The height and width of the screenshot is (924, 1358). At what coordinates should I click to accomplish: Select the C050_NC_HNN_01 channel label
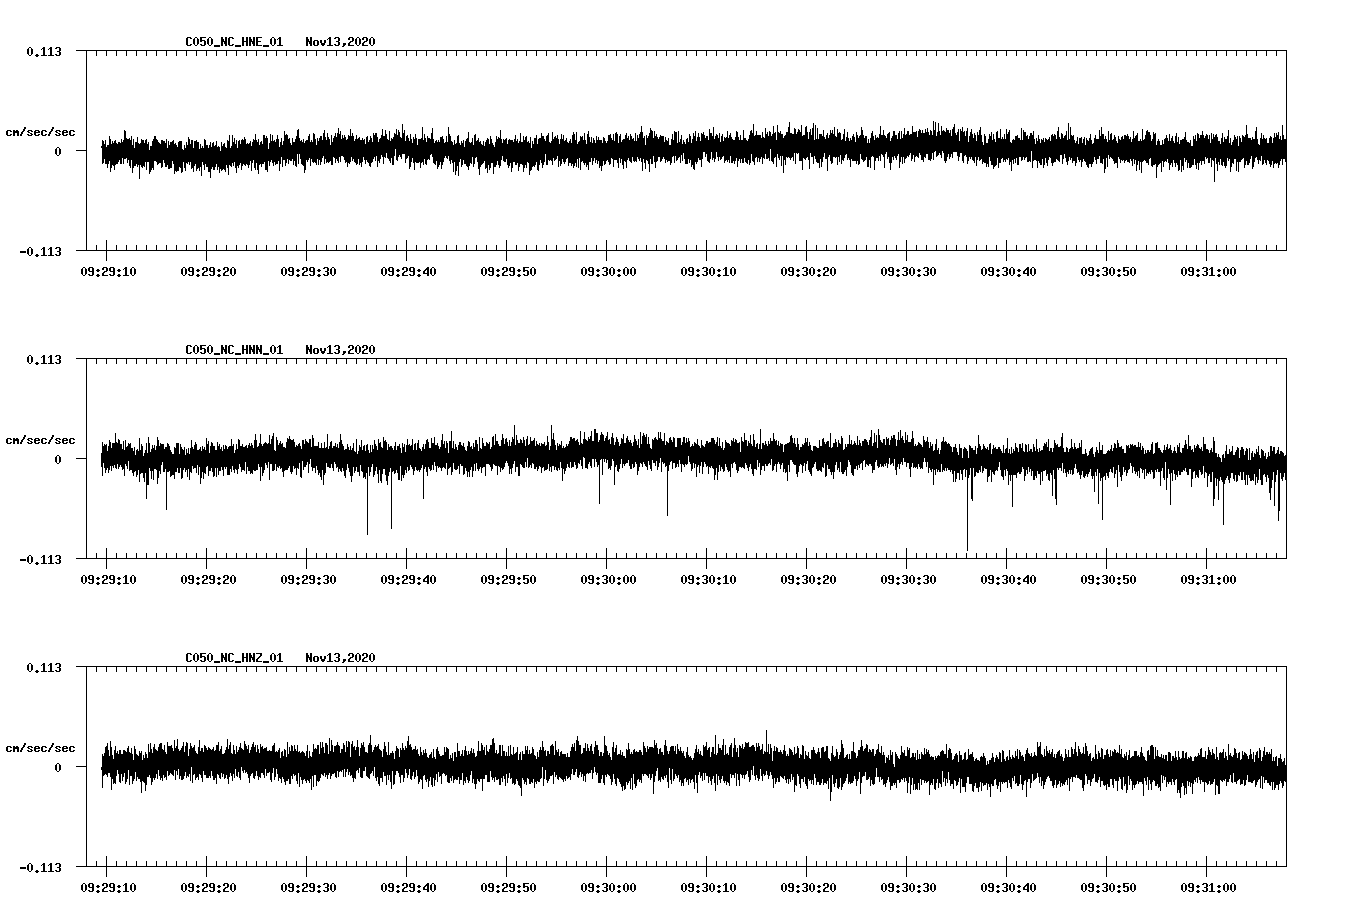point(232,350)
